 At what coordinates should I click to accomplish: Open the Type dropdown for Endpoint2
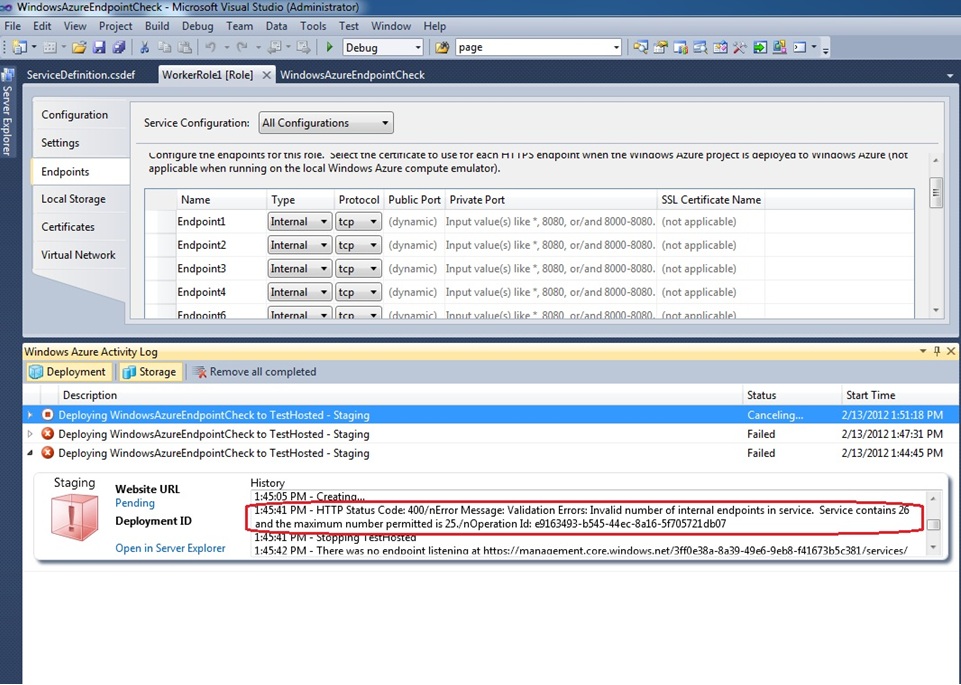(300, 245)
